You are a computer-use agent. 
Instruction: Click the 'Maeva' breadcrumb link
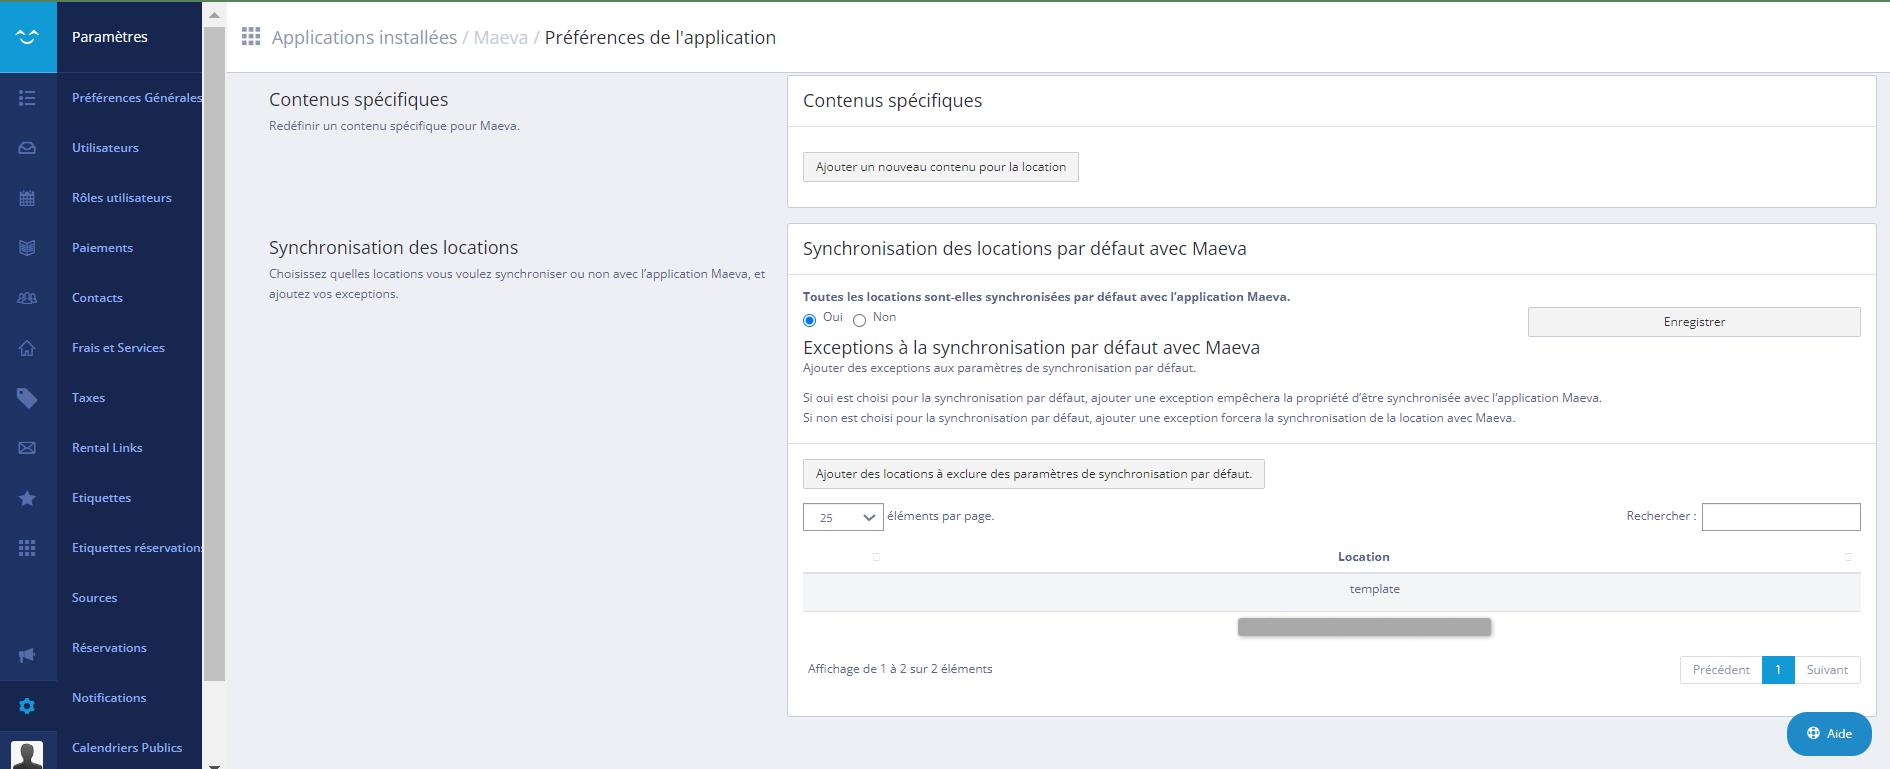click(x=500, y=38)
